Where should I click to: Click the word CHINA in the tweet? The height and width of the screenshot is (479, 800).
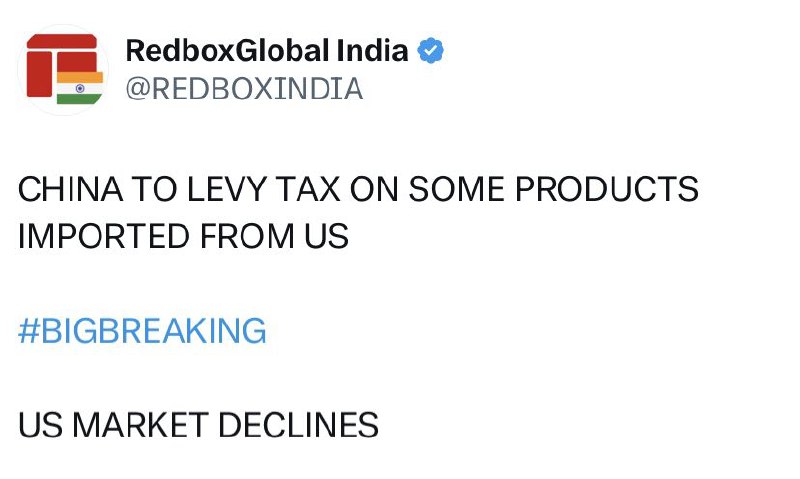coord(70,189)
